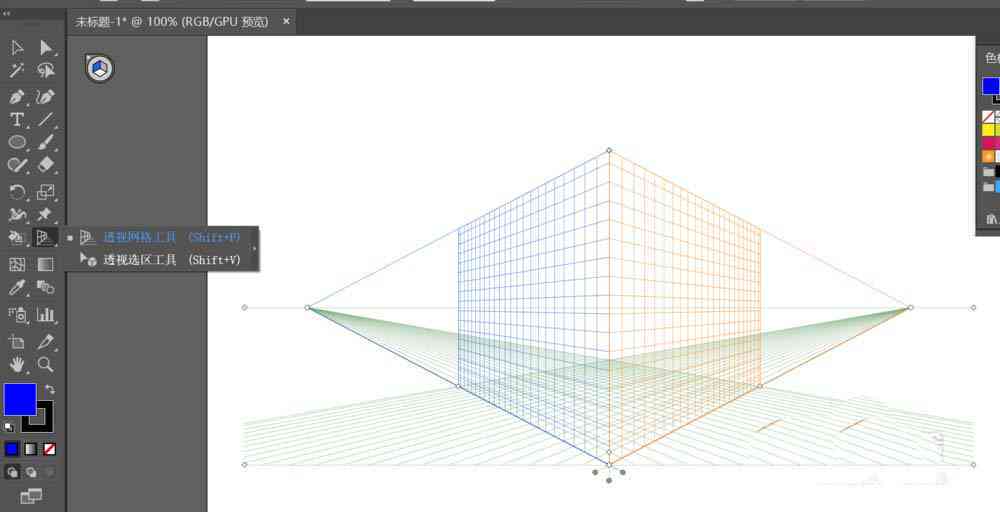
Task: Select the Shaper pencil tool
Action: coord(17,165)
